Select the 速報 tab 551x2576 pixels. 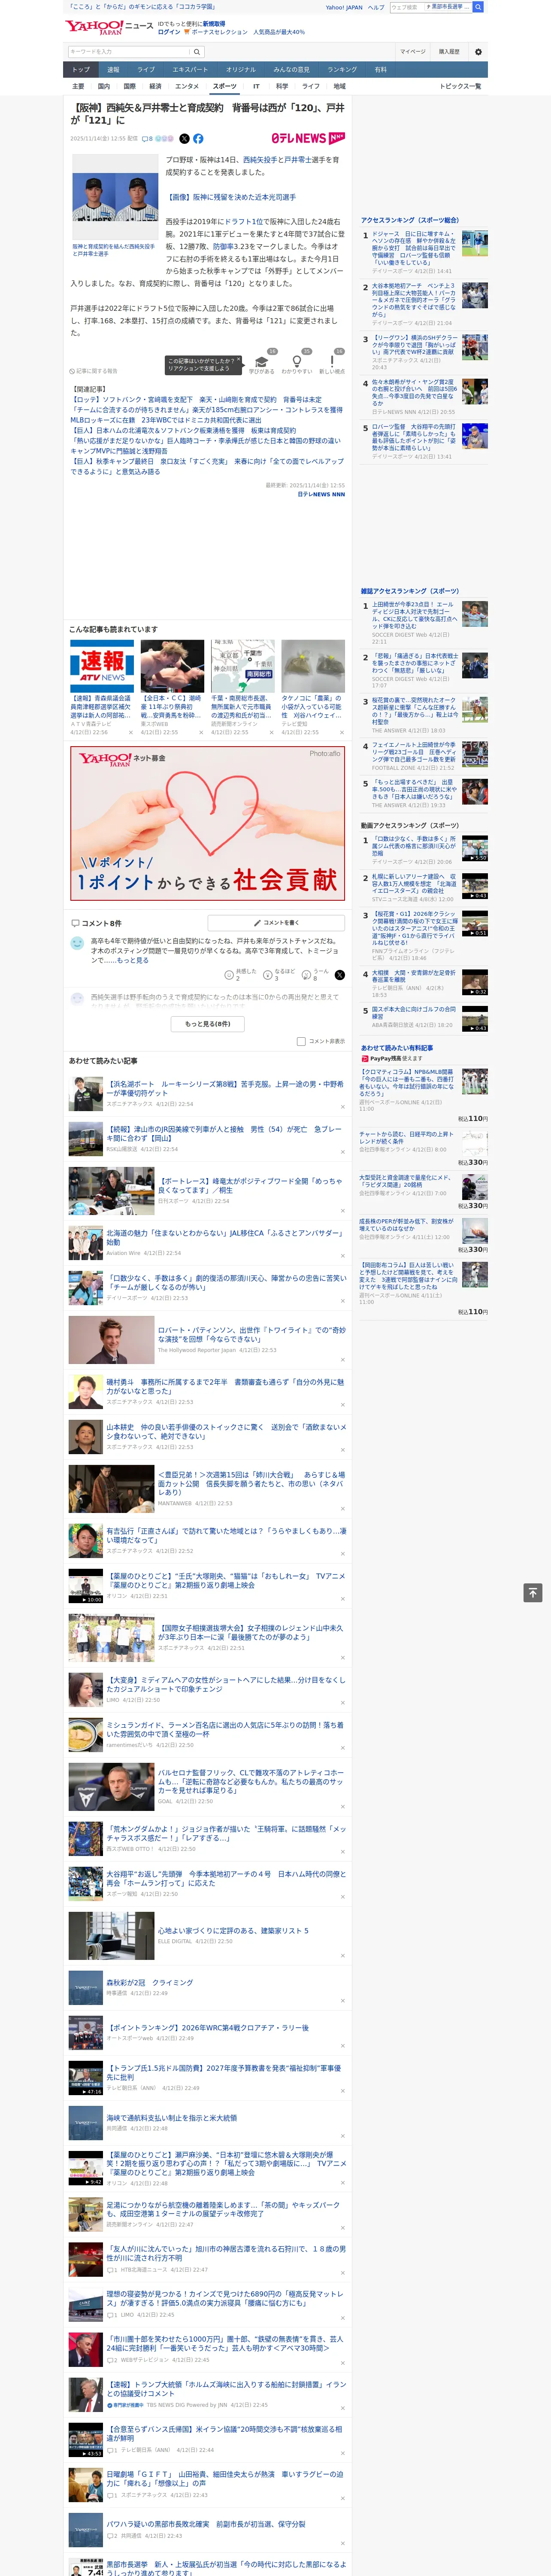click(113, 70)
